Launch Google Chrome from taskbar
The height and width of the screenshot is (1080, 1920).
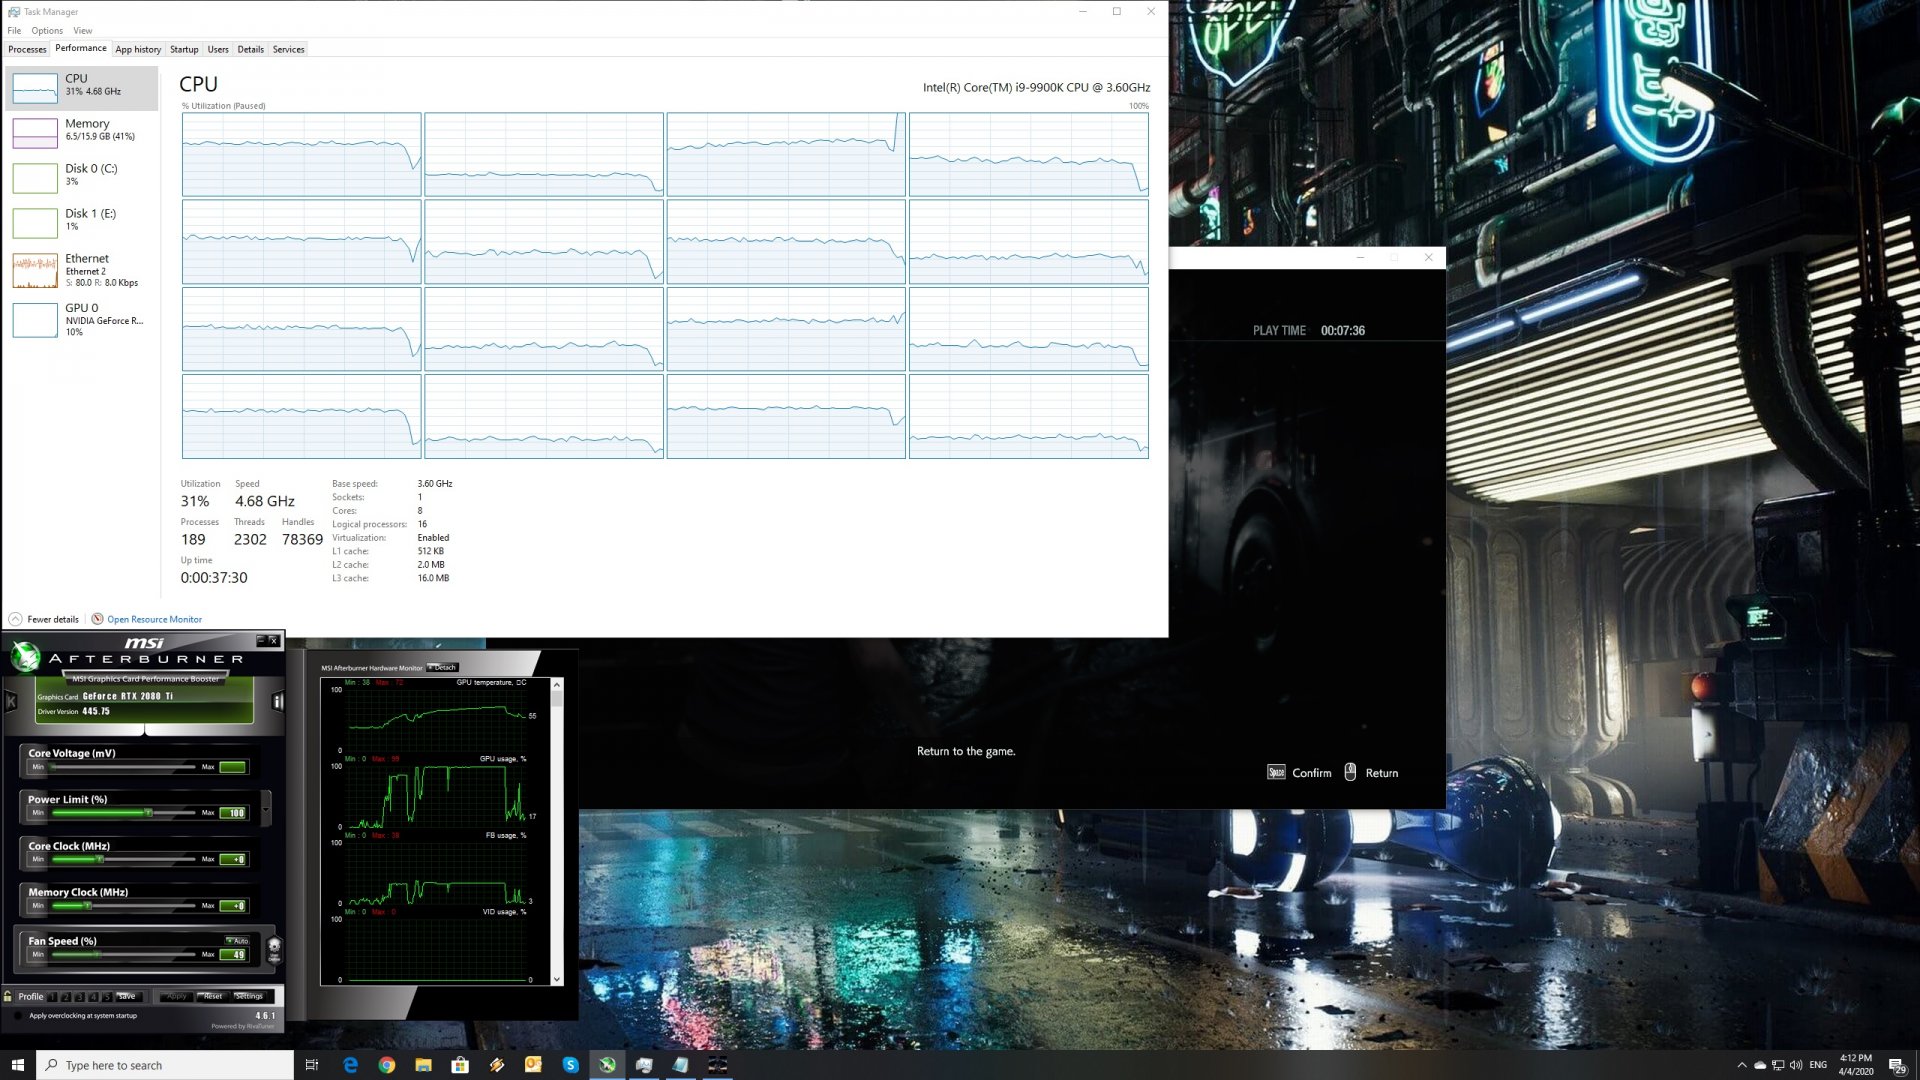pos(387,1065)
